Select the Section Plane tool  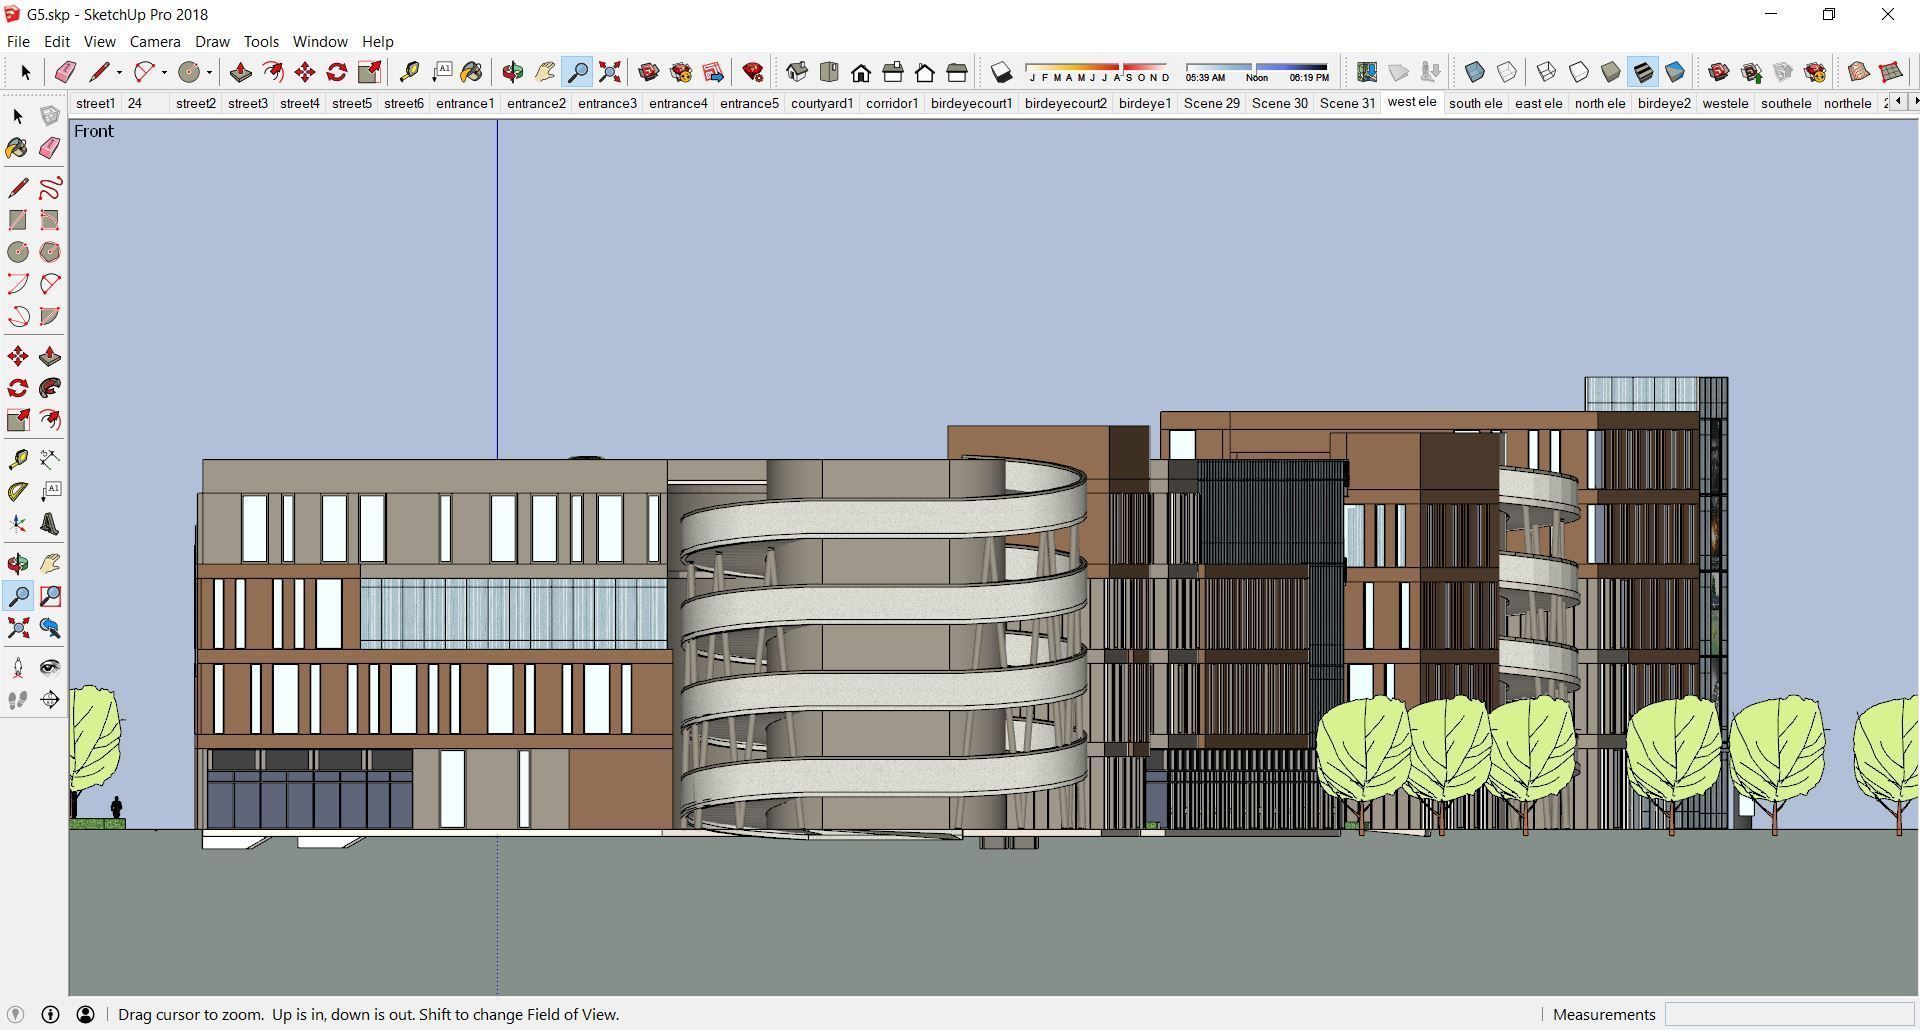click(x=50, y=700)
